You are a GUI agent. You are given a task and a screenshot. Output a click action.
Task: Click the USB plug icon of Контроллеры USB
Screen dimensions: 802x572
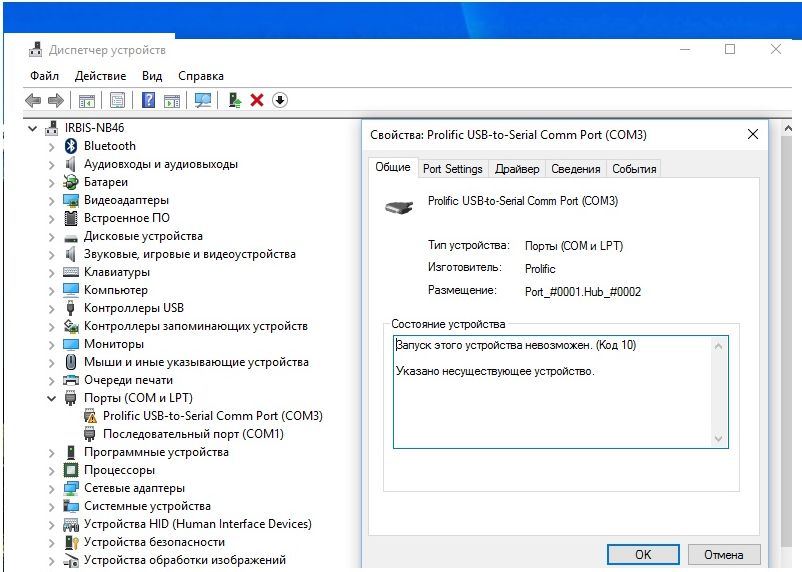(71, 307)
